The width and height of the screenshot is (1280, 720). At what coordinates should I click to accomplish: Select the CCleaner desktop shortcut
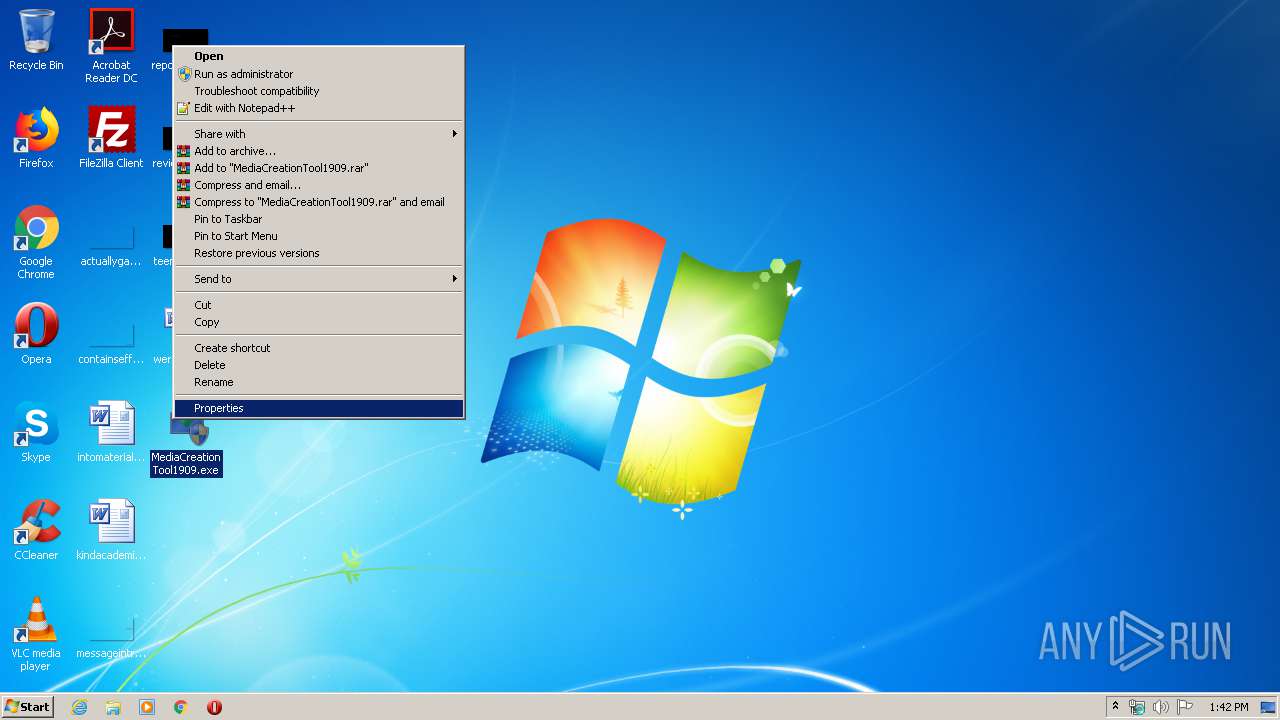36,530
